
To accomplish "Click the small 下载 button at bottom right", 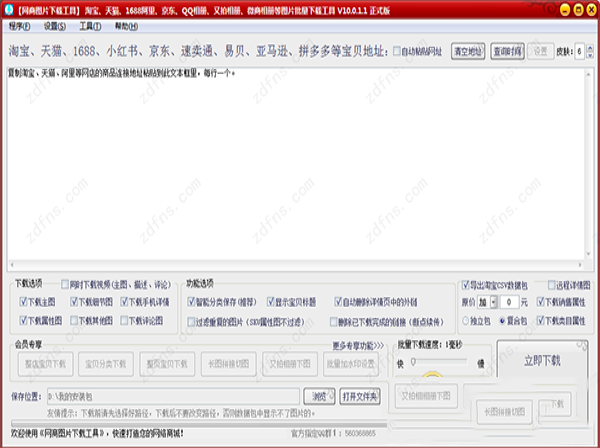I will tap(555, 404).
